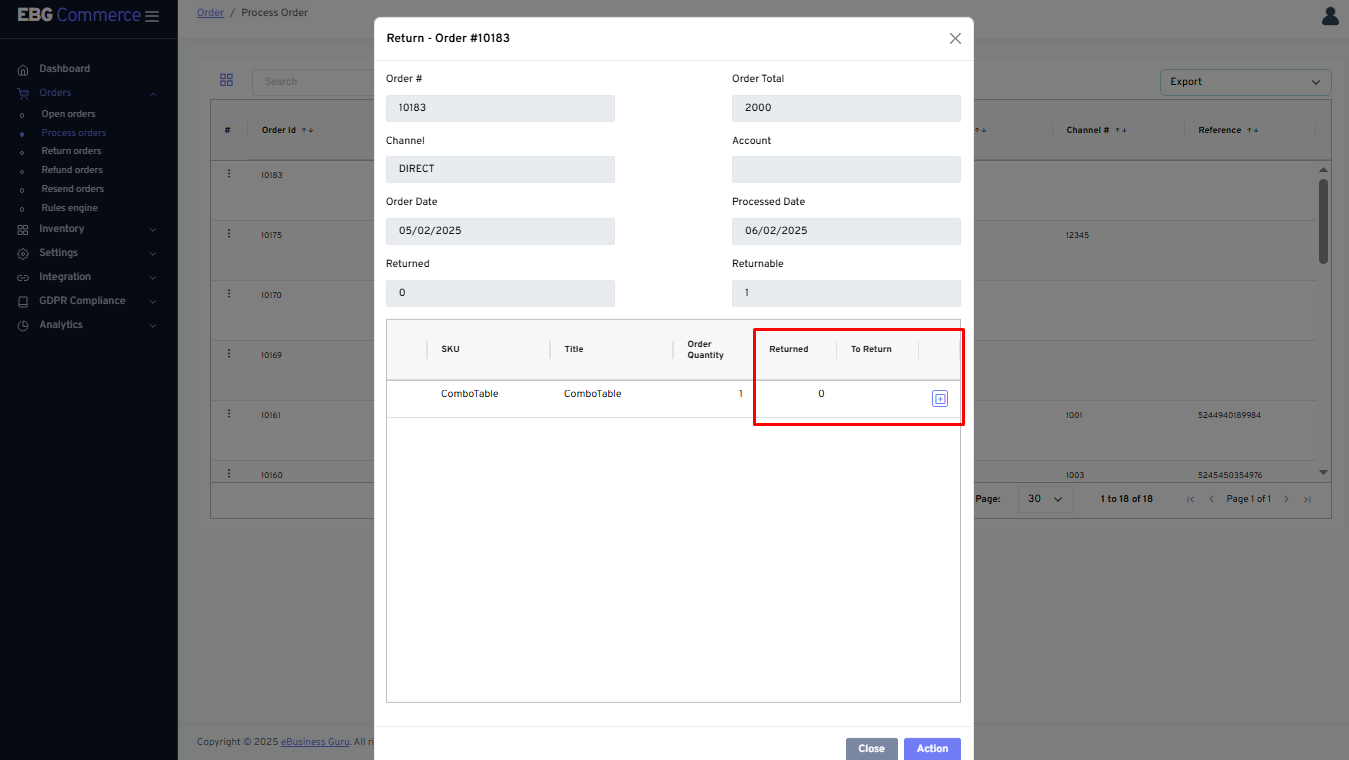Click the grid view icon beside Search

(x=226, y=81)
